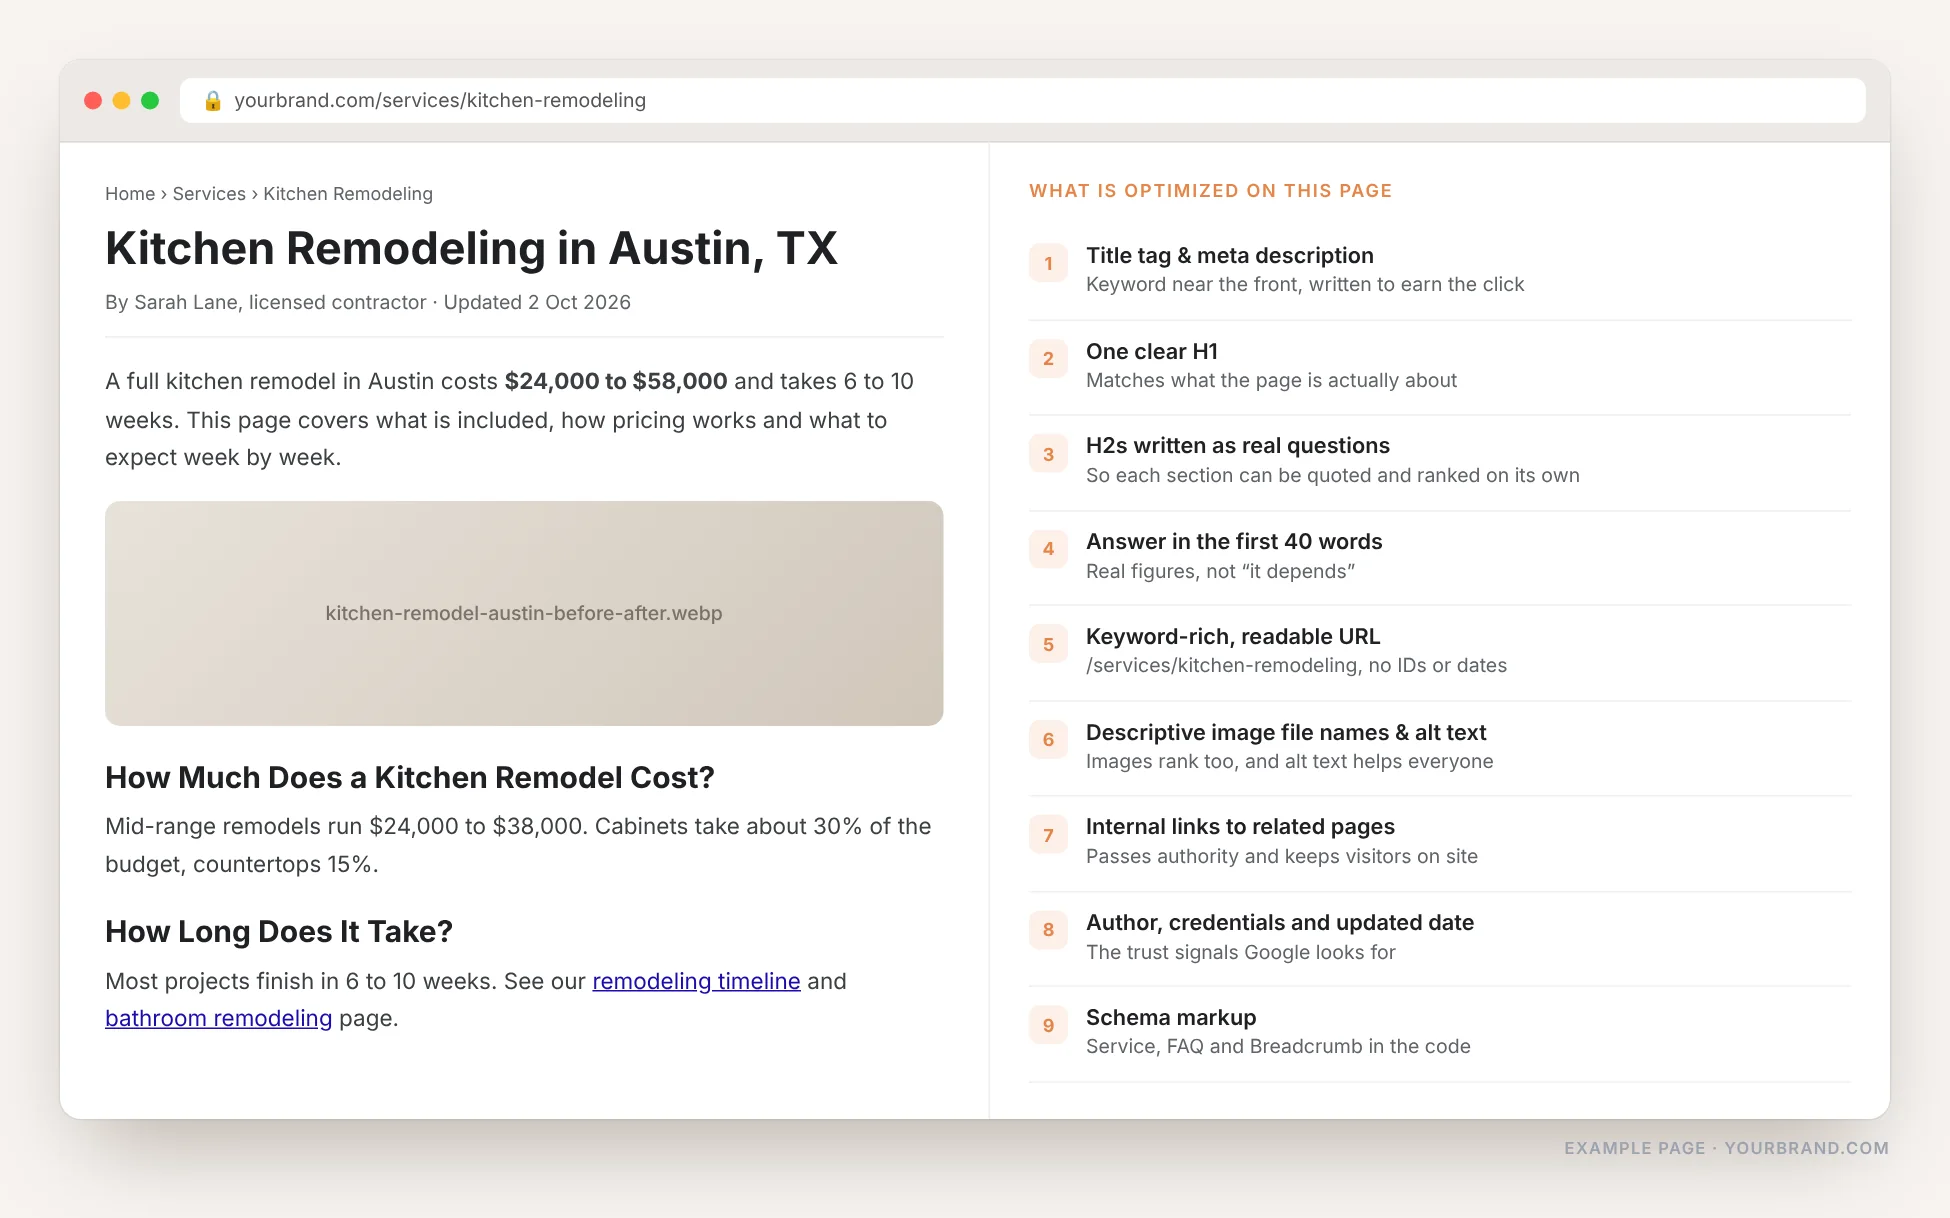Follow the remodeling timeline link
The image size is (1950, 1218).
coord(696,981)
